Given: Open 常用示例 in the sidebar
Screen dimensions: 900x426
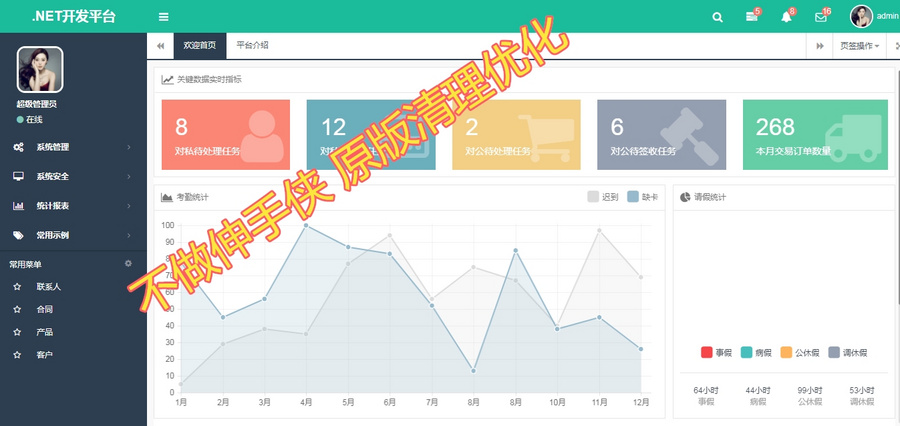Looking at the screenshot, I should click(73, 235).
